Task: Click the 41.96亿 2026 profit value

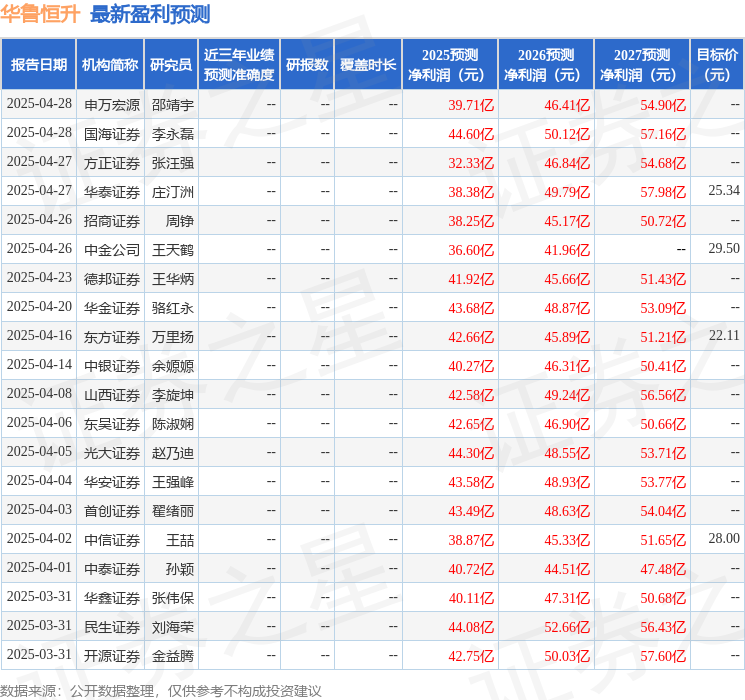Action: [567, 250]
